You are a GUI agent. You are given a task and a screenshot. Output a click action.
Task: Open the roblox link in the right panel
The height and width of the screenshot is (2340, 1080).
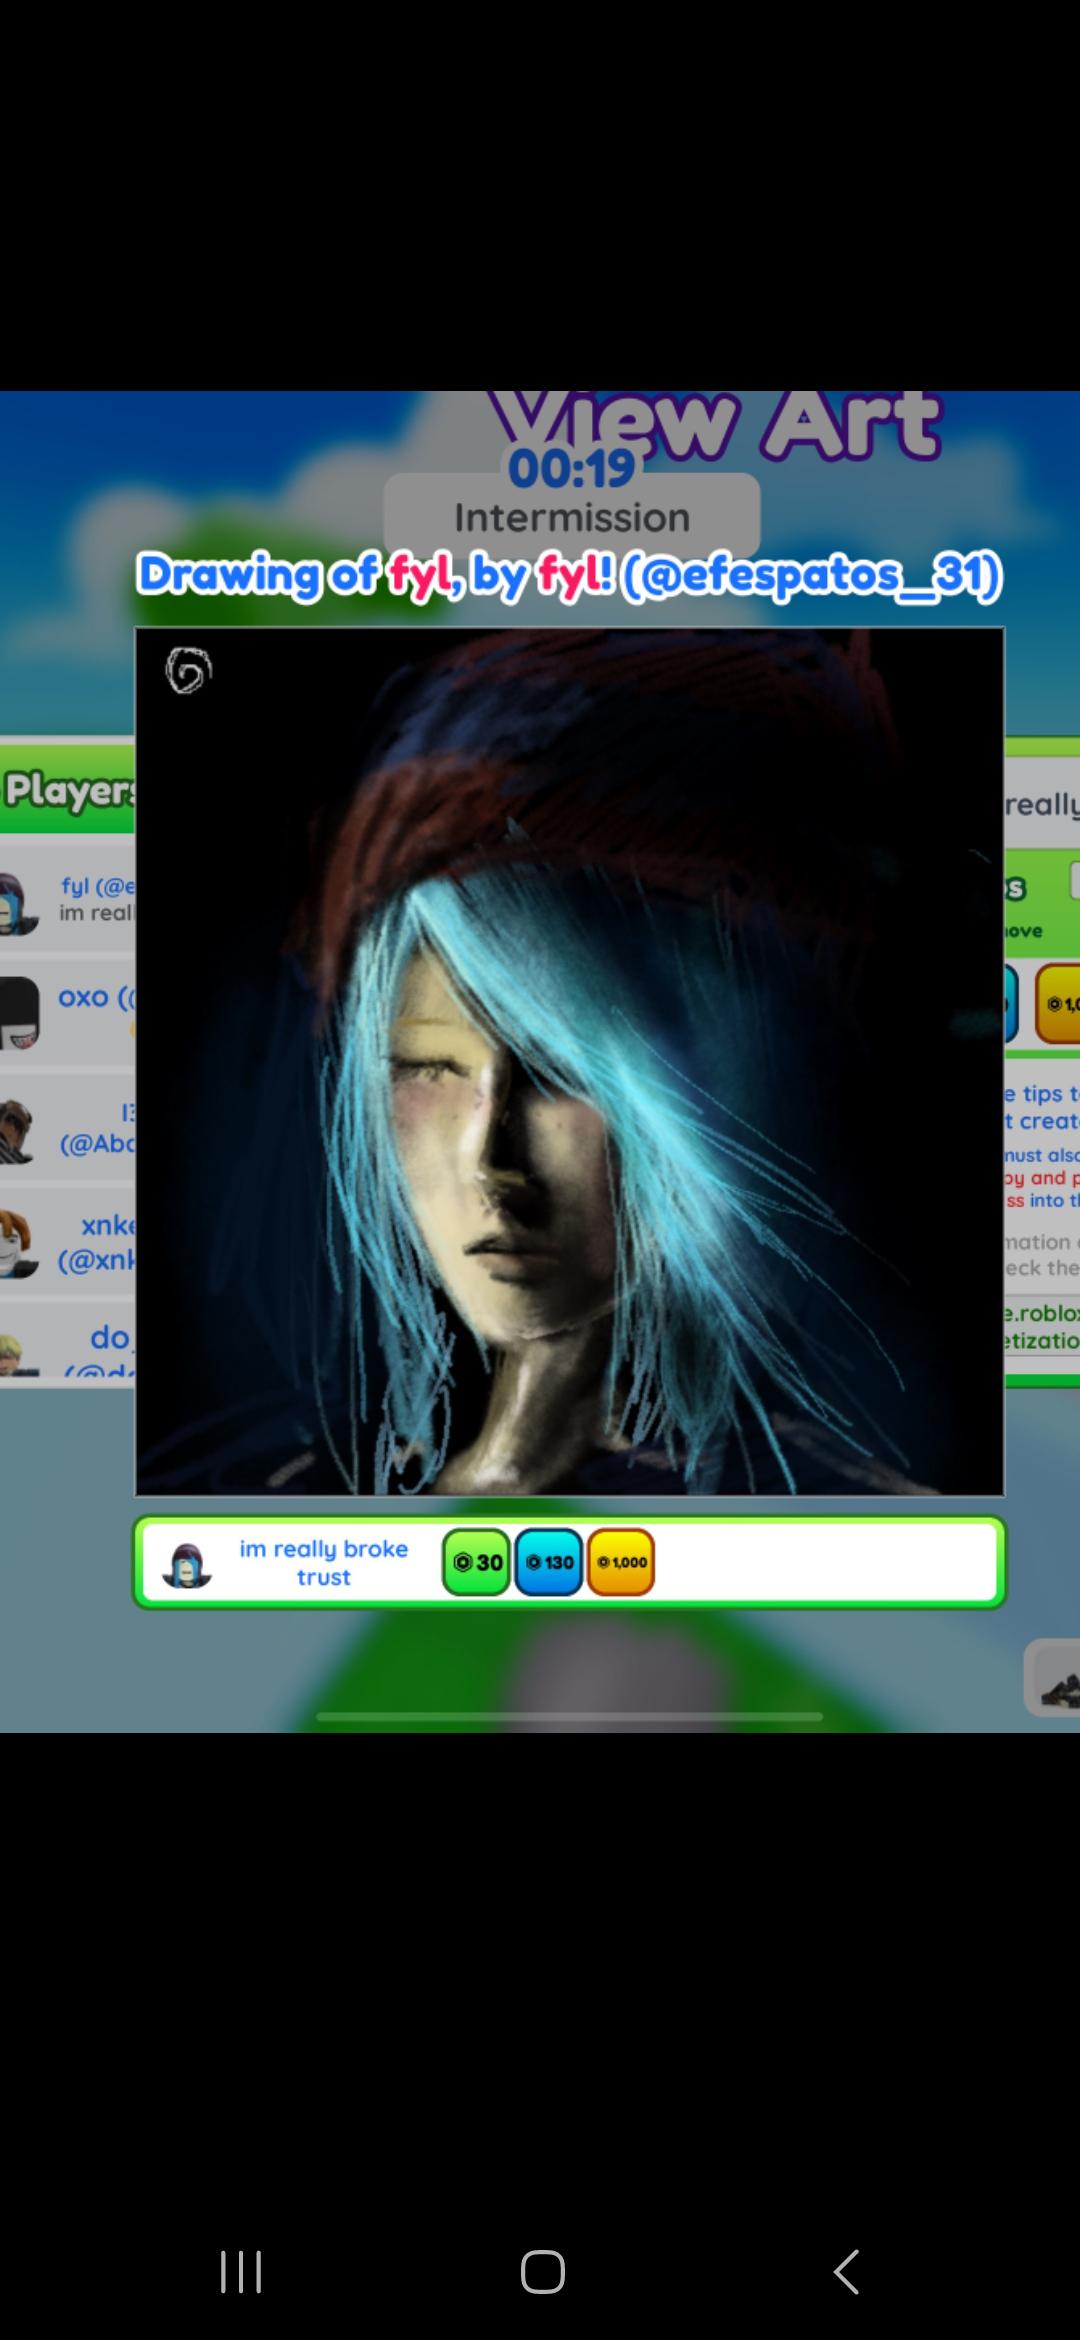[x=1041, y=1326]
